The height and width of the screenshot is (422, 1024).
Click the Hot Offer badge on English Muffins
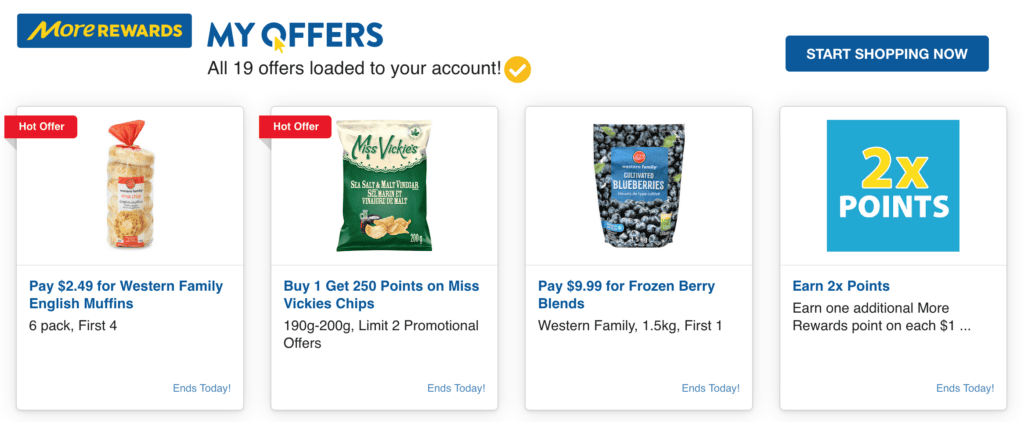(x=41, y=127)
